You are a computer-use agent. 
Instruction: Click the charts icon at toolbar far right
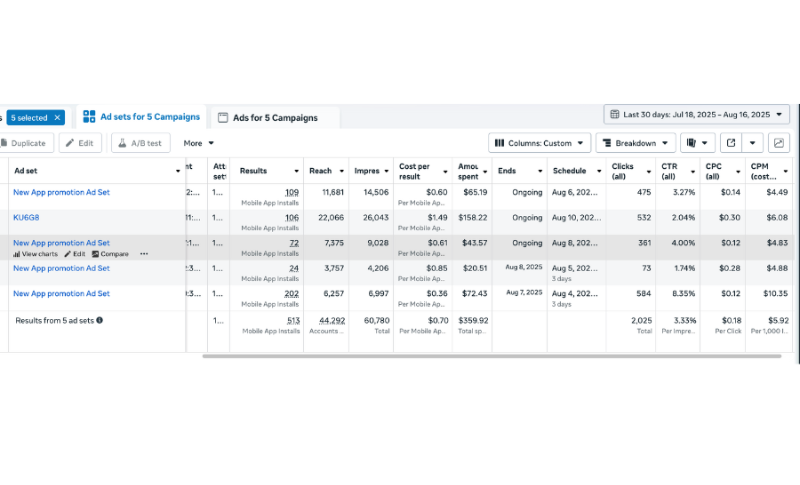[x=779, y=143]
